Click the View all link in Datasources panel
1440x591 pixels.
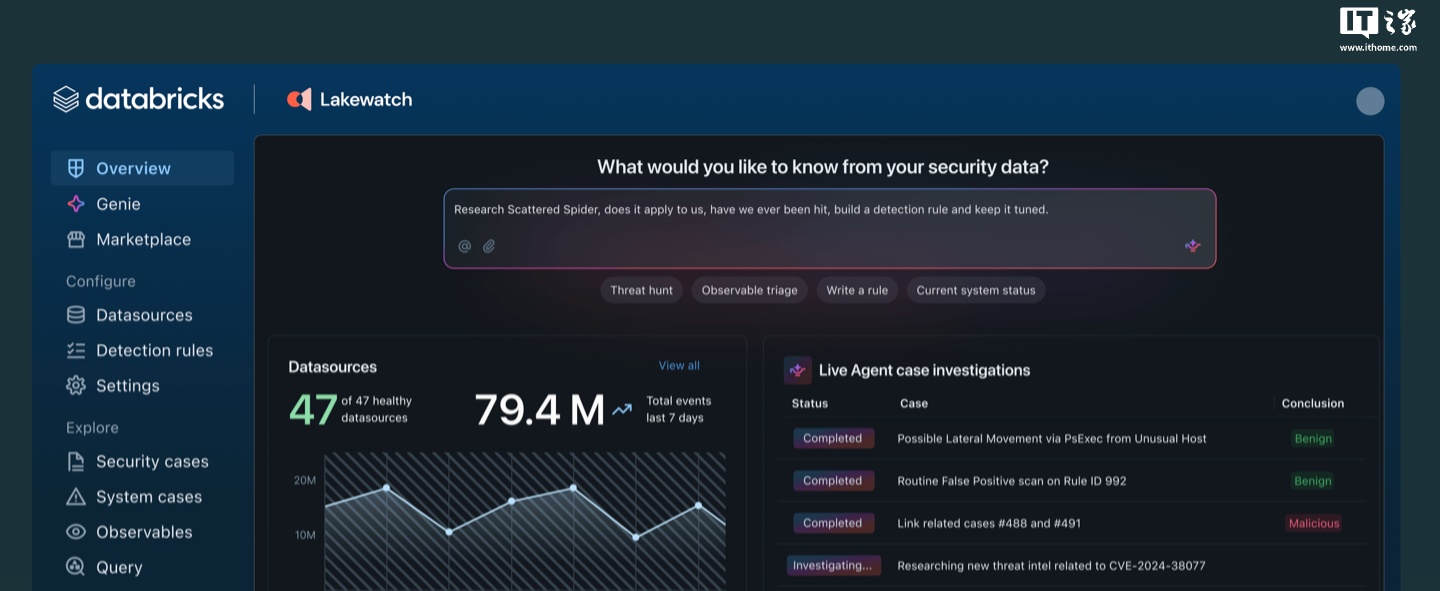pos(679,365)
